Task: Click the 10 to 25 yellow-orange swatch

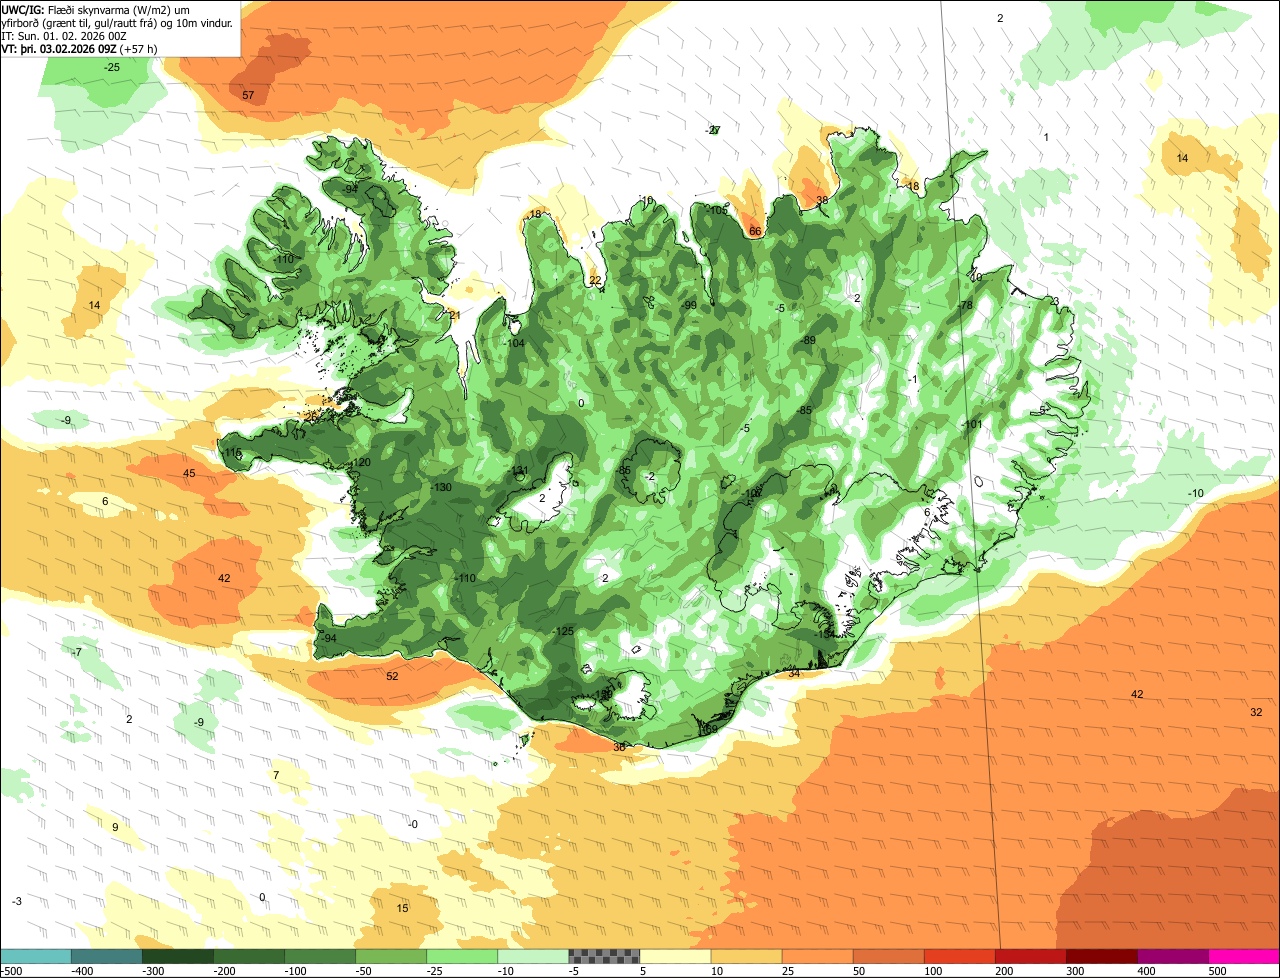Action: click(x=746, y=956)
